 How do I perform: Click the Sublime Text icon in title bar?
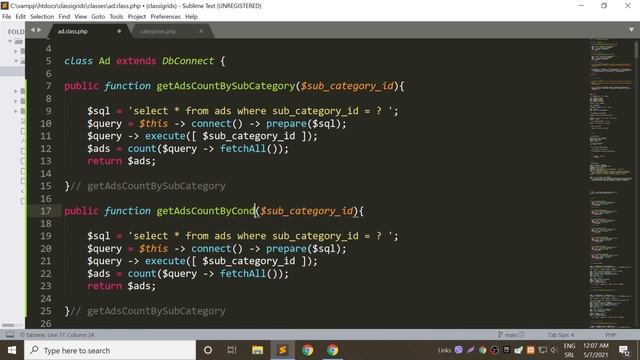click(5, 6)
